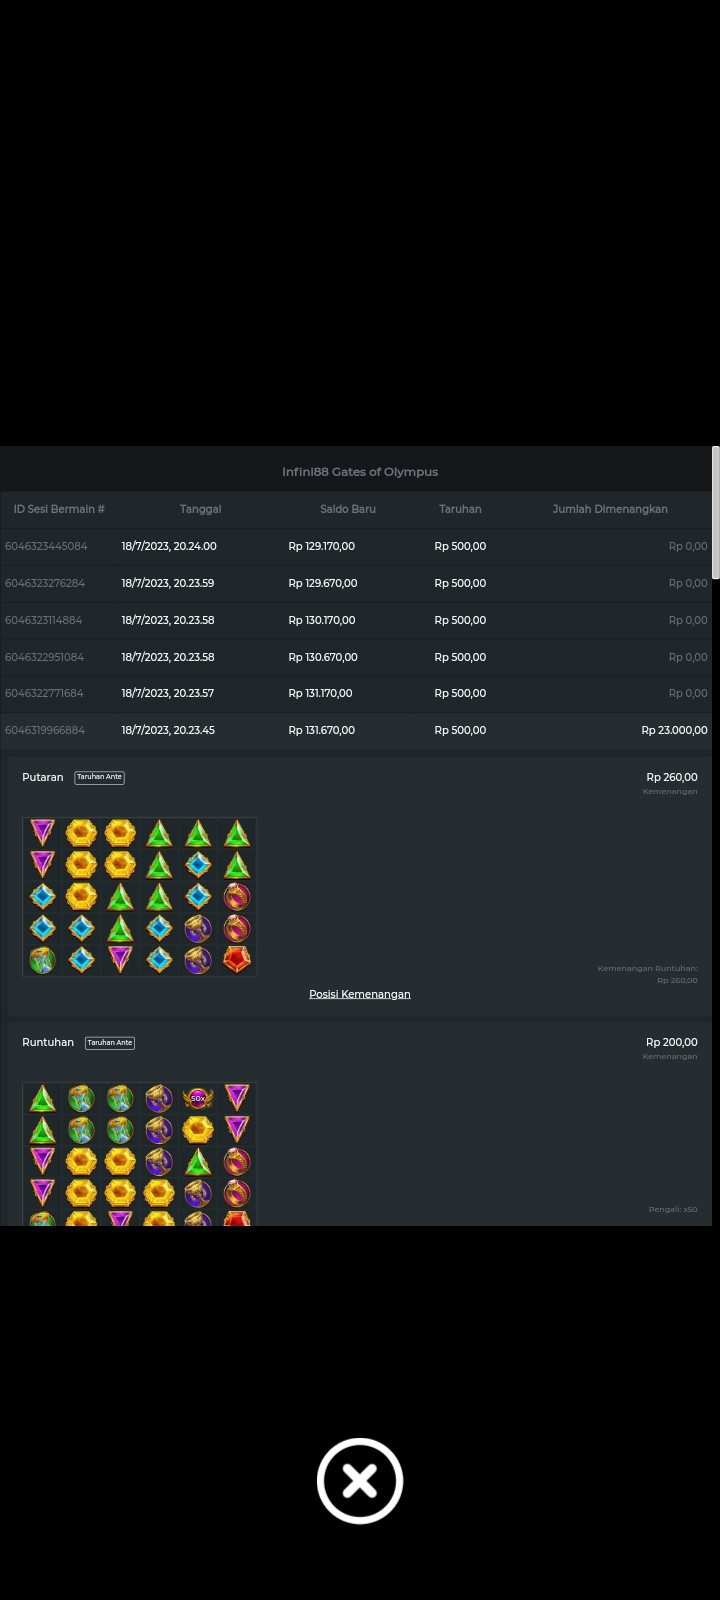
Task: Click the date 18/7/2023, 20.23.57
Action: (x=168, y=693)
